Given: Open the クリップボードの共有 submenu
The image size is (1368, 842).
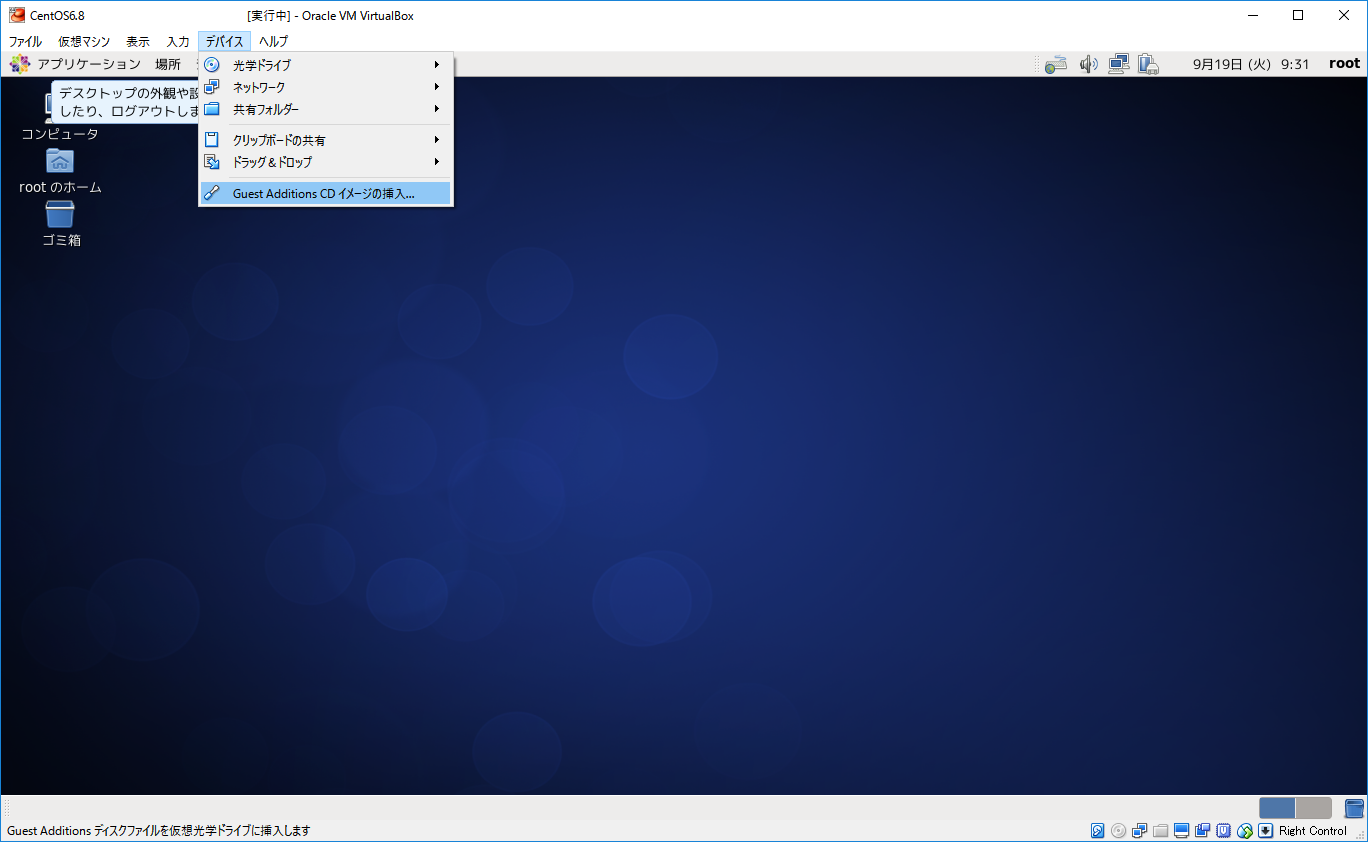Looking at the screenshot, I should tap(325, 140).
